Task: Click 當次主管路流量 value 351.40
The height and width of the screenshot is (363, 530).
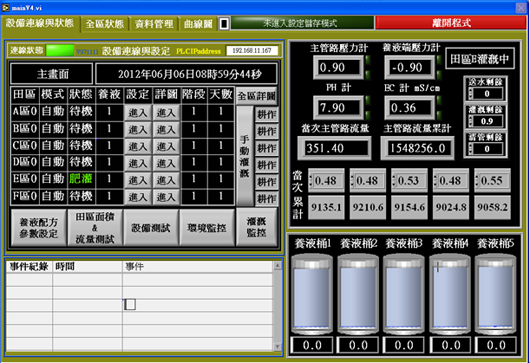Action: tap(334, 148)
